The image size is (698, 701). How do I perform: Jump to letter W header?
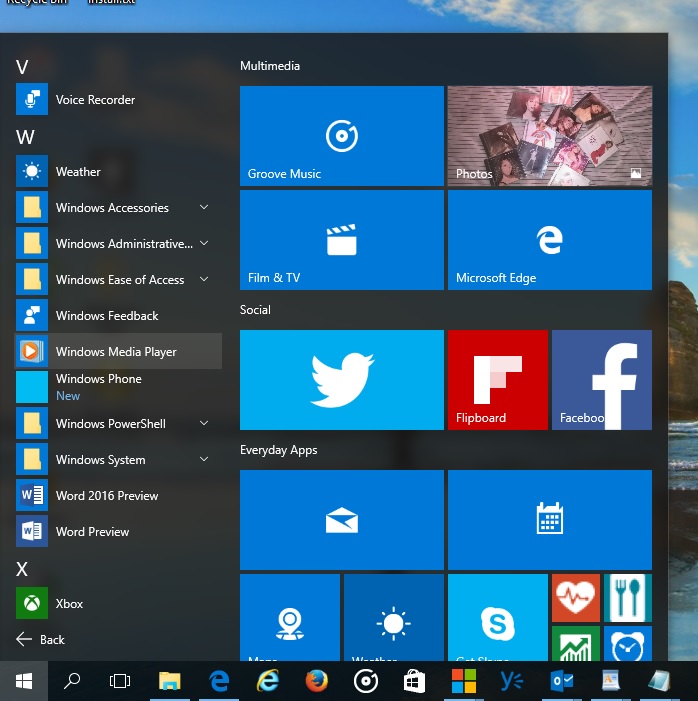[x=25, y=137]
